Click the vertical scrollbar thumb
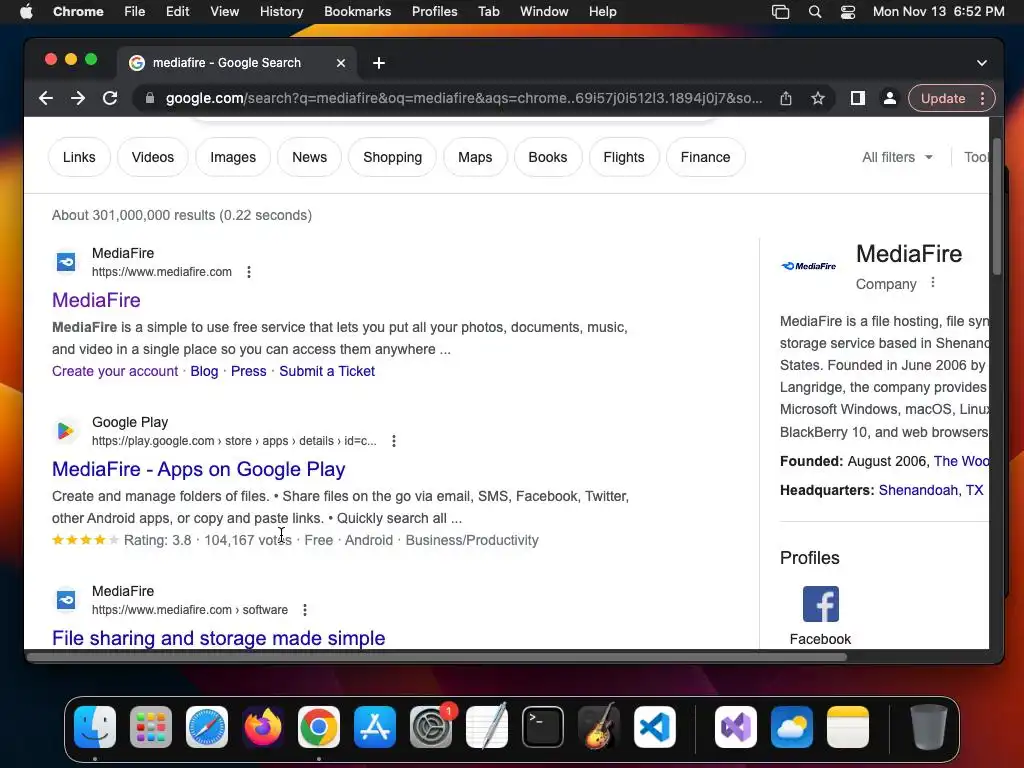Viewport: 1024px width, 768px height. coord(997,206)
